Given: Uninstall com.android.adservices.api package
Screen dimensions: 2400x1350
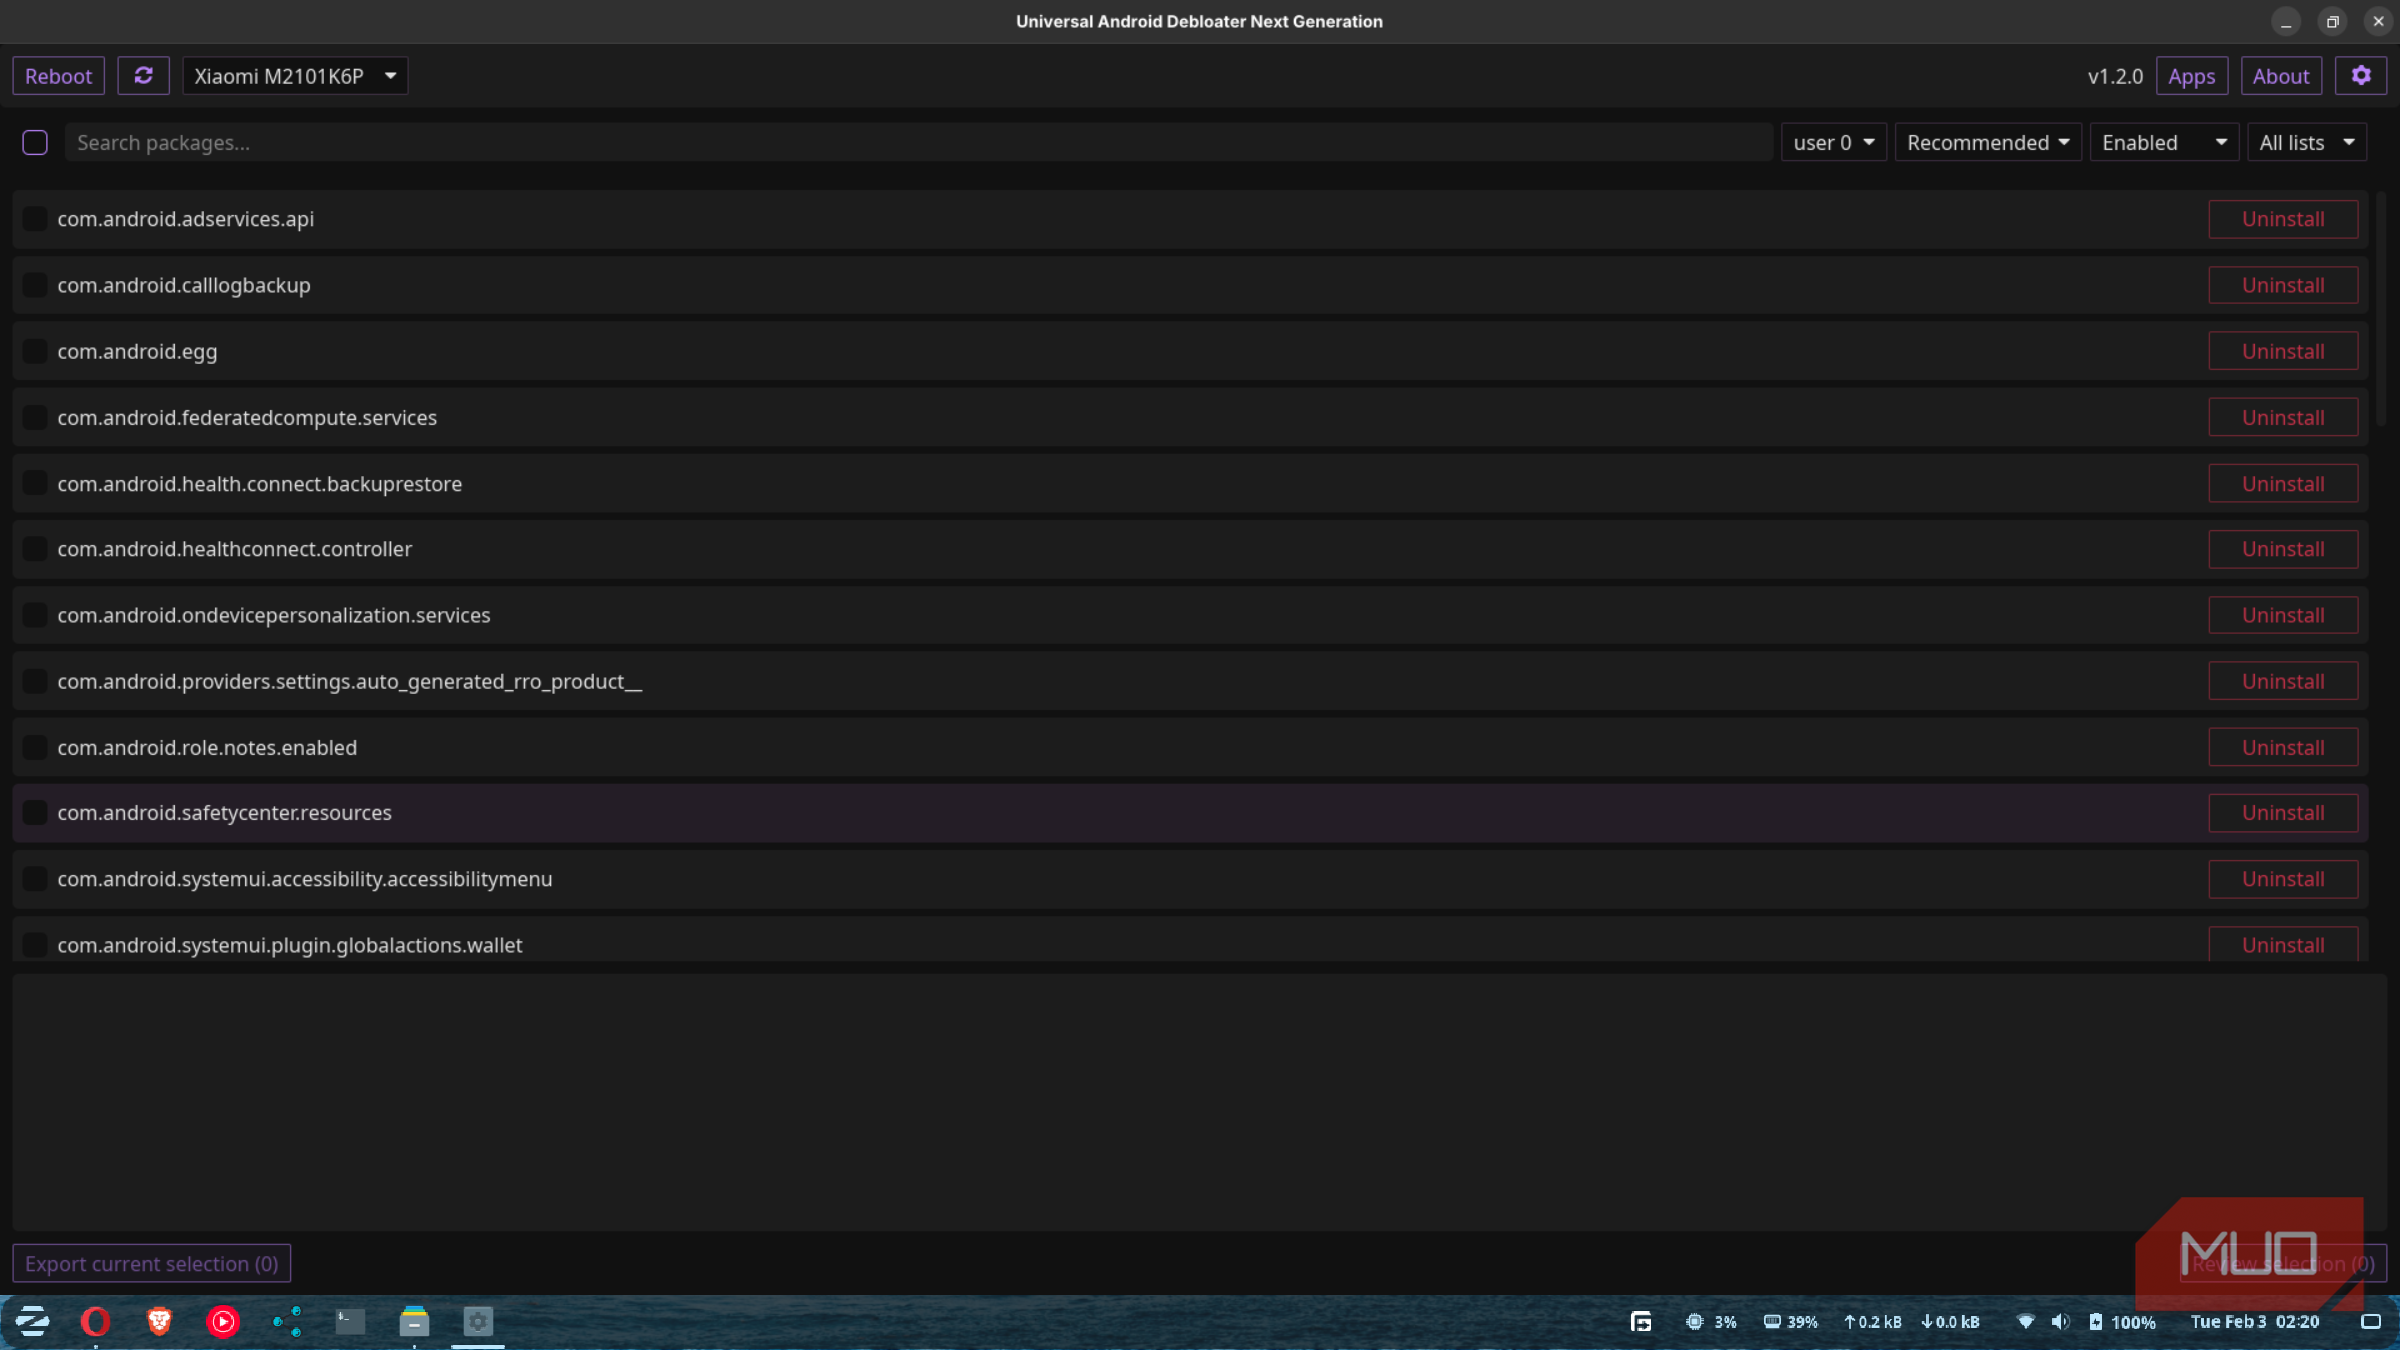Looking at the screenshot, I should click(x=2282, y=219).
